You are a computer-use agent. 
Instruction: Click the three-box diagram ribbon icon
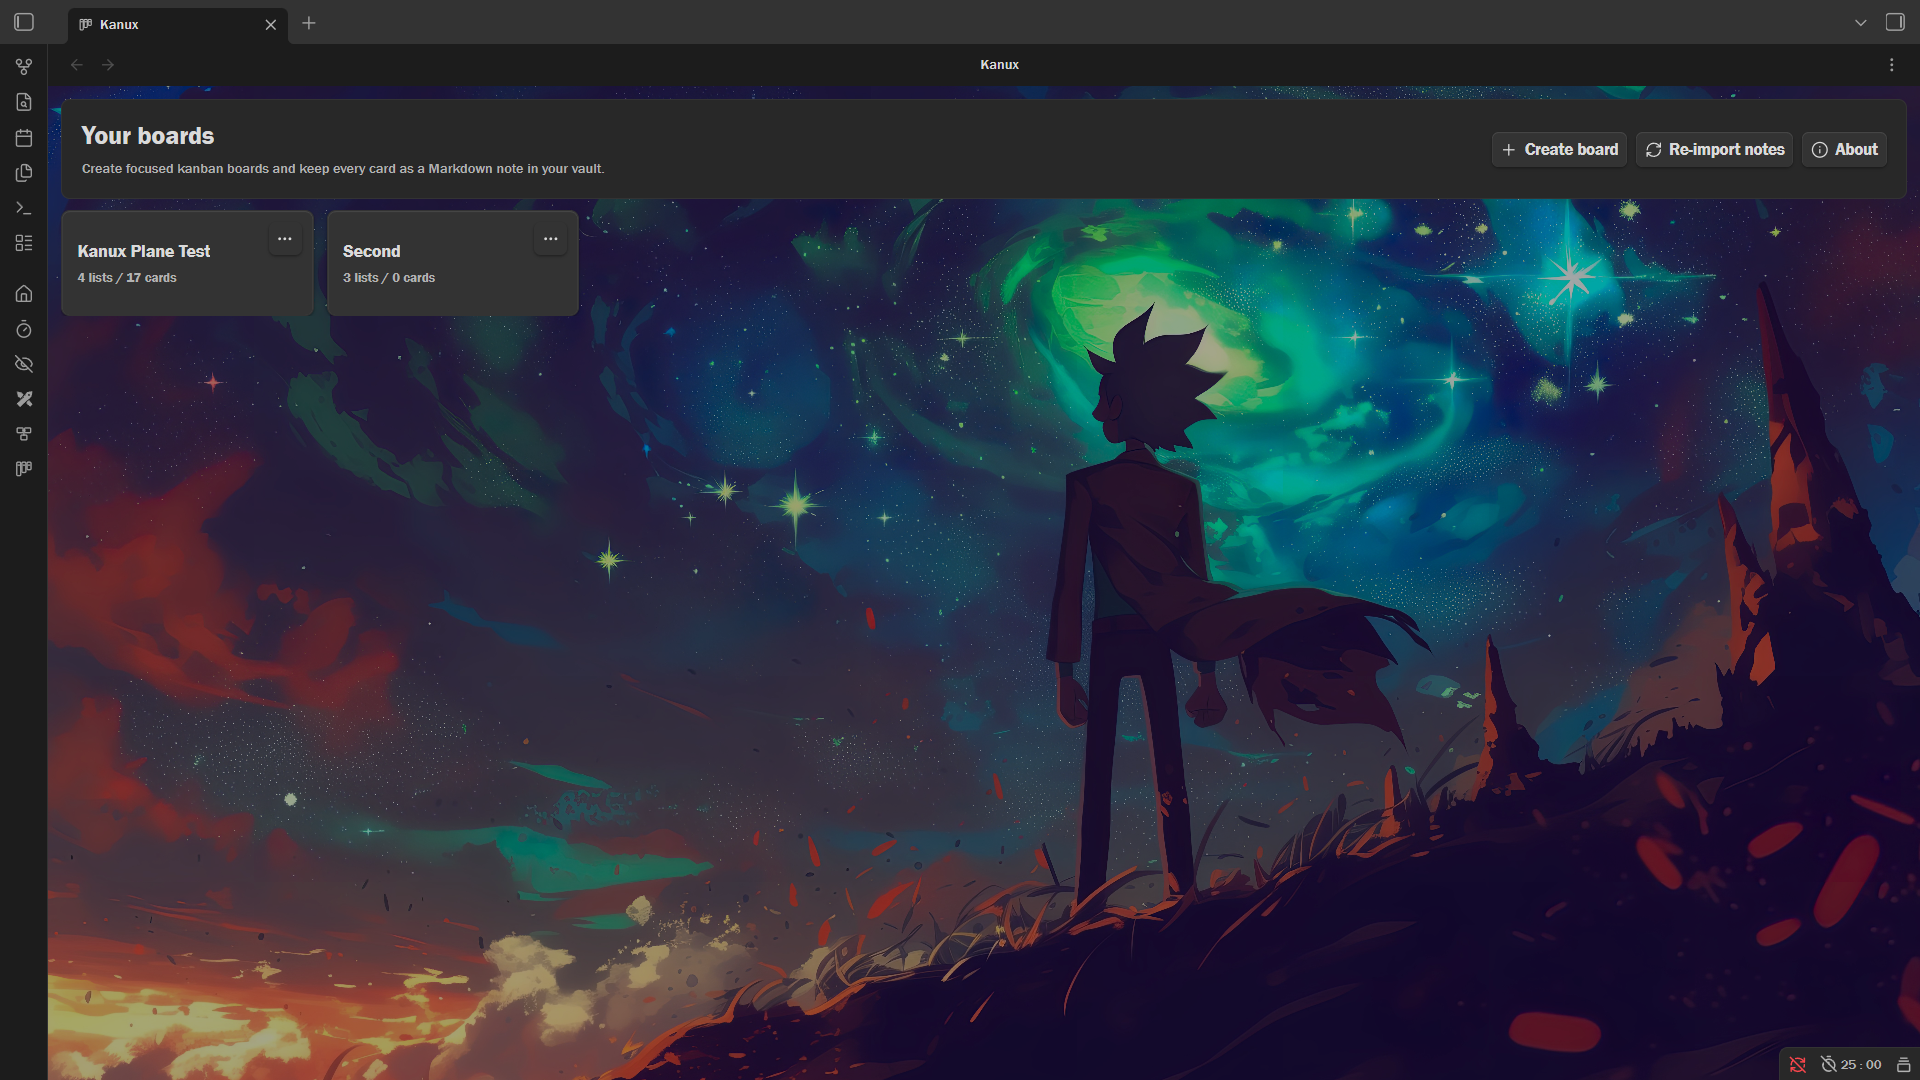tap(24, 434)
